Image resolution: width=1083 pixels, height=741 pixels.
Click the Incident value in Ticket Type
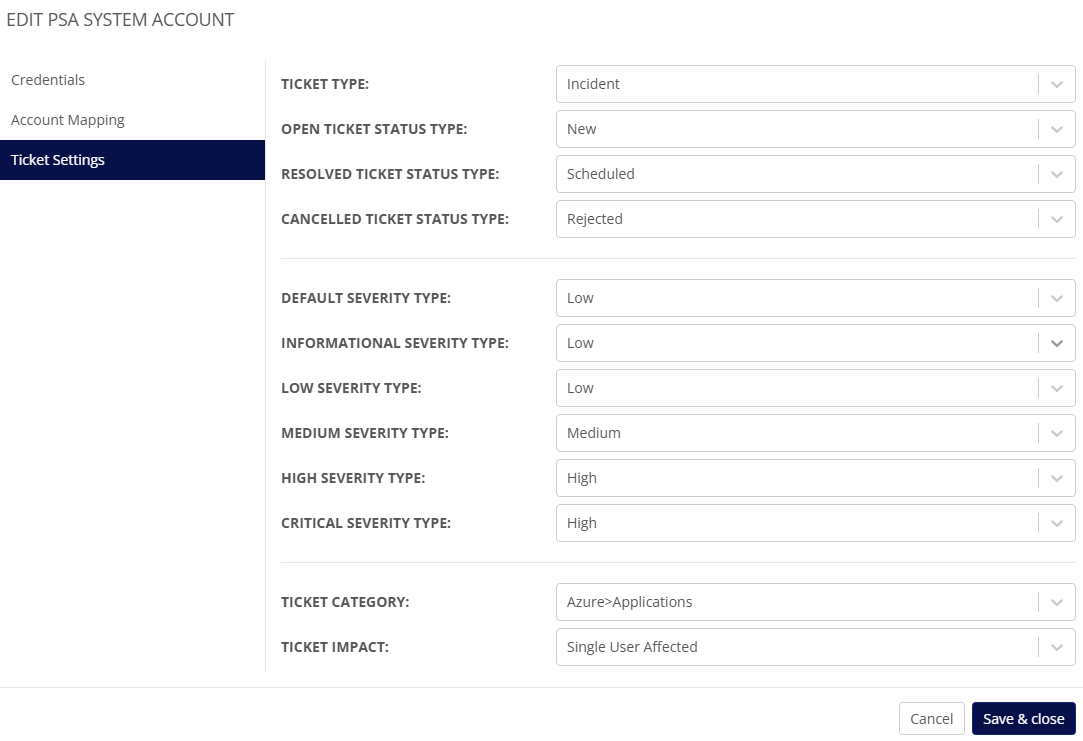point(593,84)
